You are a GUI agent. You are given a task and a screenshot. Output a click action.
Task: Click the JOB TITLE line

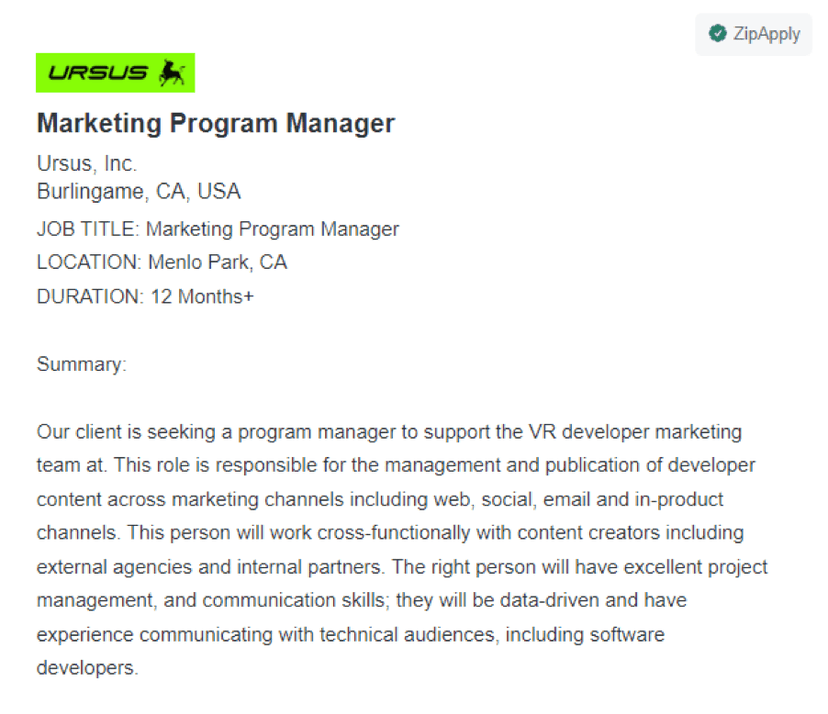[x=217, y=228]
